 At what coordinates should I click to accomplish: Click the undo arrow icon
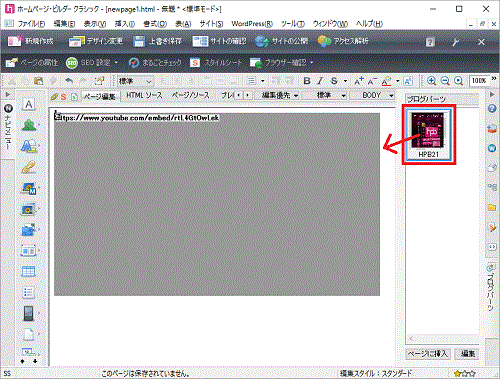[69, 81]
